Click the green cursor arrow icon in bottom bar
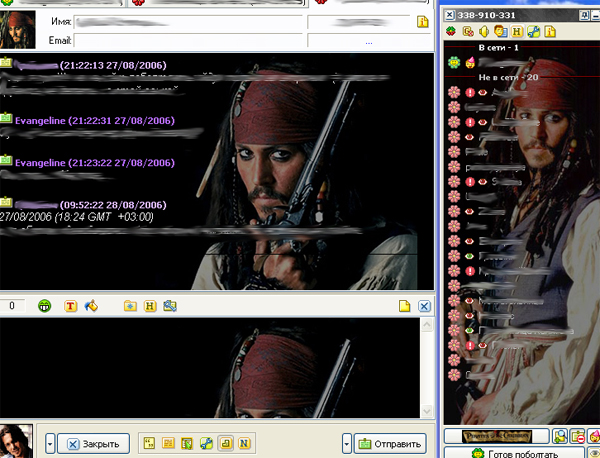600x458 pixels. (187, 443)
